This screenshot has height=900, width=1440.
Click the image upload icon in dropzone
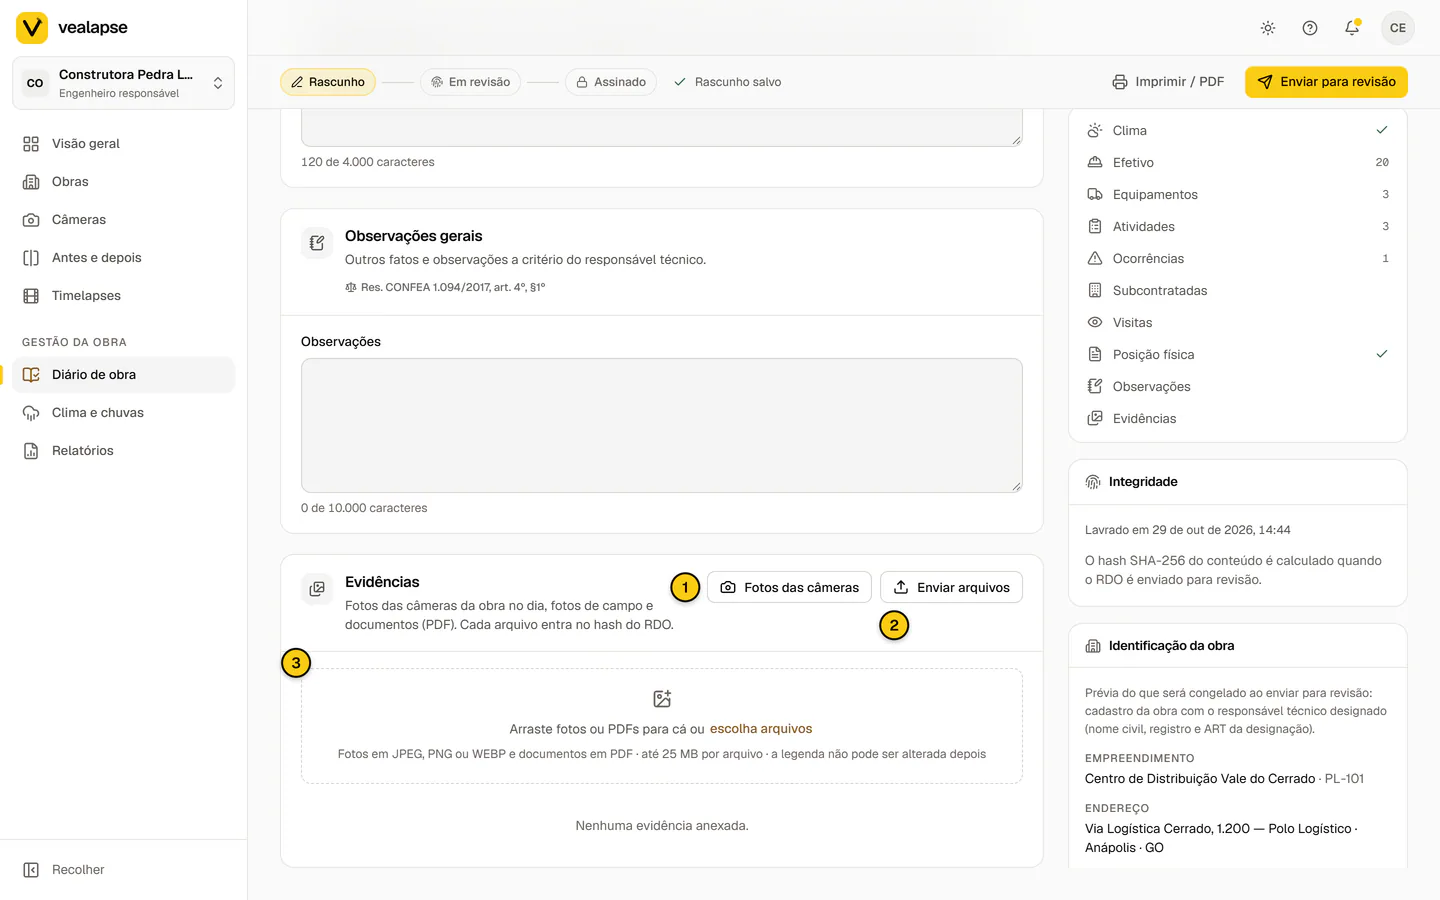click(x=662, y=699)
